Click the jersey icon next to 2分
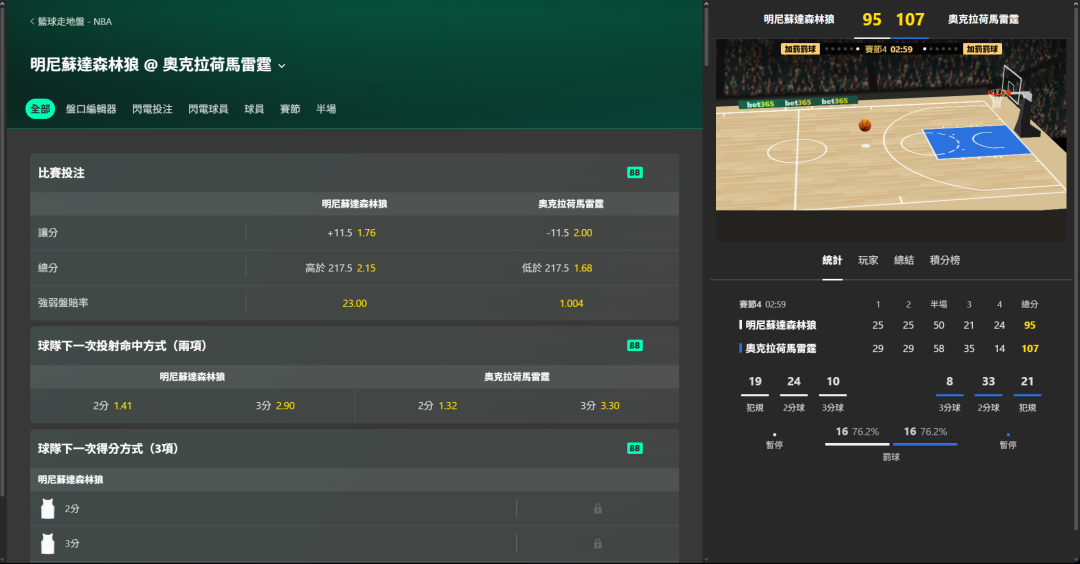The image size is (1080, 564). point(47,509)
